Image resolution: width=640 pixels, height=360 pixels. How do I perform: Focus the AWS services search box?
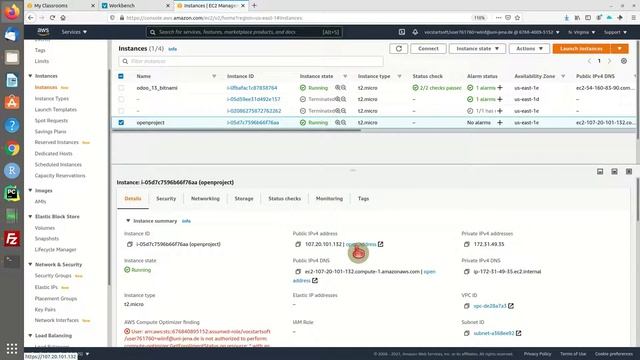click(244, 32)
